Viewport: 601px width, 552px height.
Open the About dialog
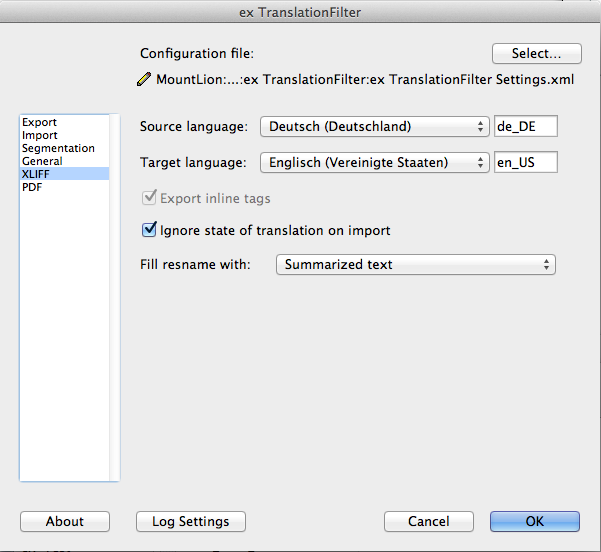[65, 521]
